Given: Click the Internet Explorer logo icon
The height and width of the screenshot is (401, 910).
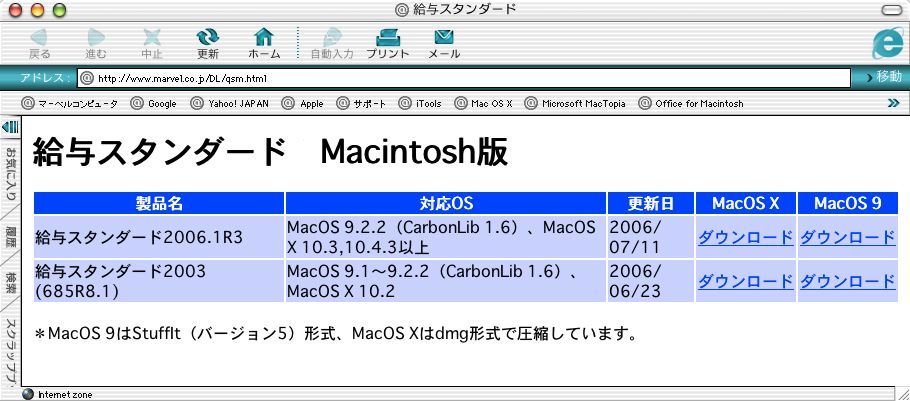Looking at the screenshot, I should coord(886,43).
